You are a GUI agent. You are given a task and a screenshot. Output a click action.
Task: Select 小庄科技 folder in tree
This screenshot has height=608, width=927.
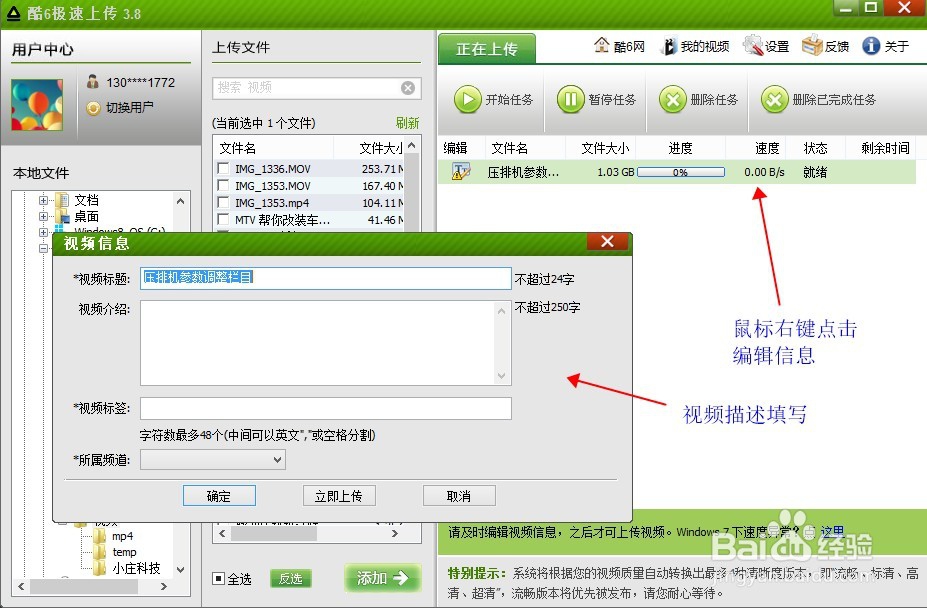point(136,568)
